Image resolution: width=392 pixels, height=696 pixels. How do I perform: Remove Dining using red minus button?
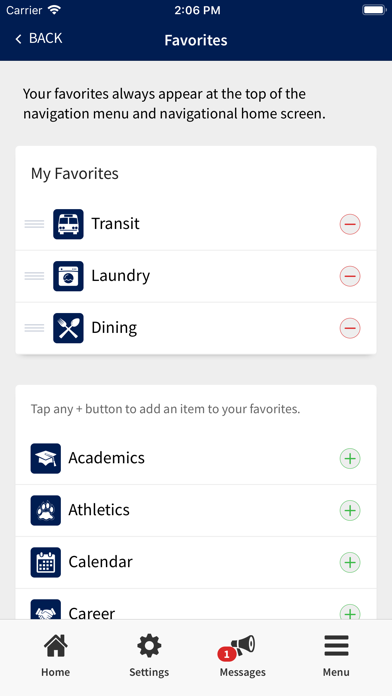(x=350, y=328)
